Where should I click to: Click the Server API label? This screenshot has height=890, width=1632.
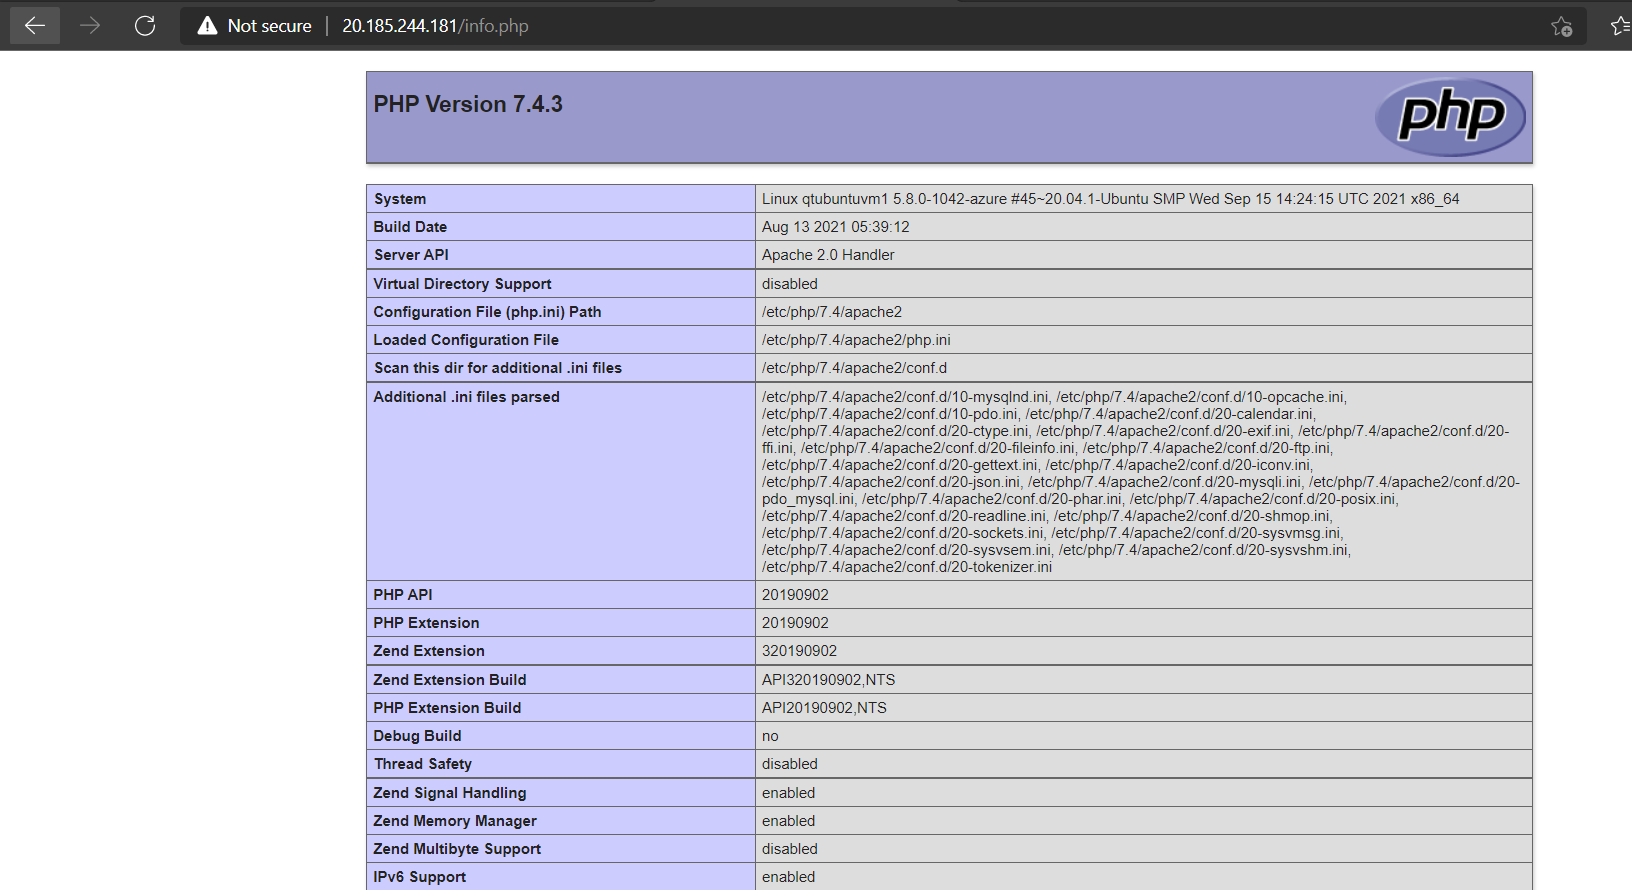pos(411,255)
